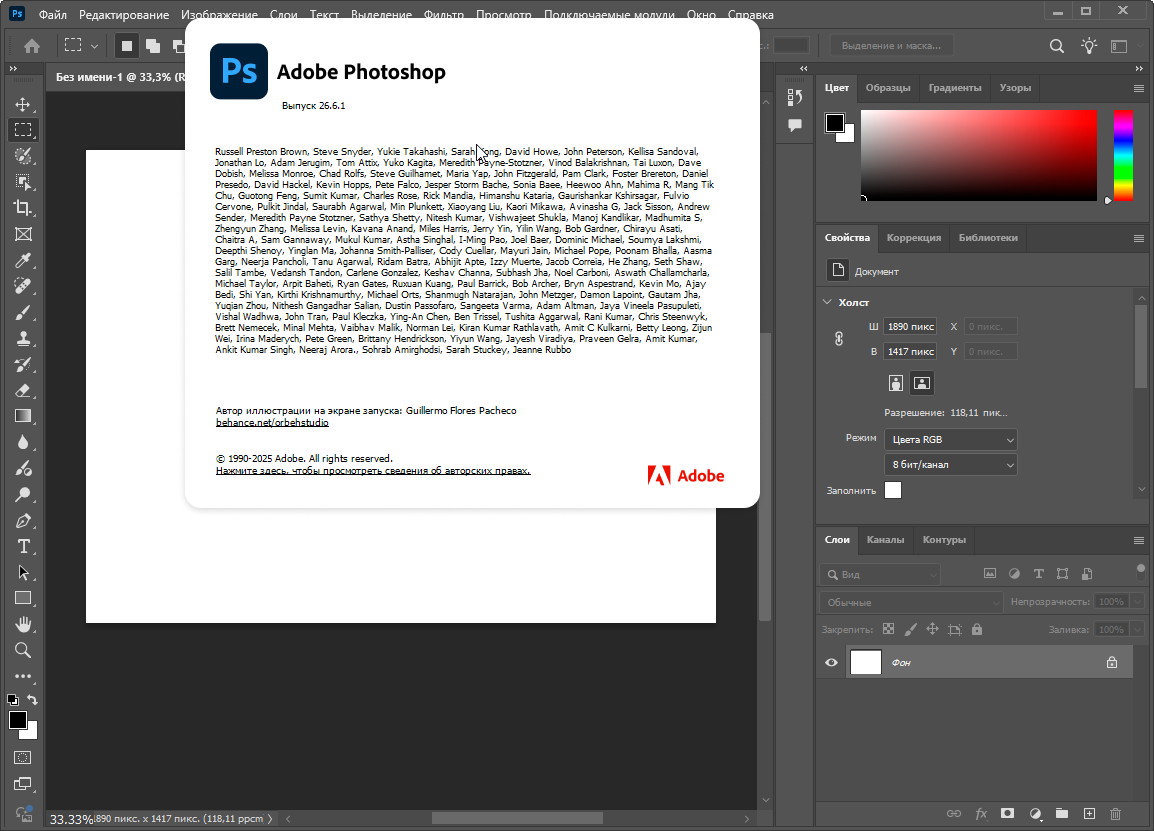Image resolution: width=1154 pixels, height=831 pixels.
Task: Open the 8 бит/канал dropdown
Action: tap(951, 464)
